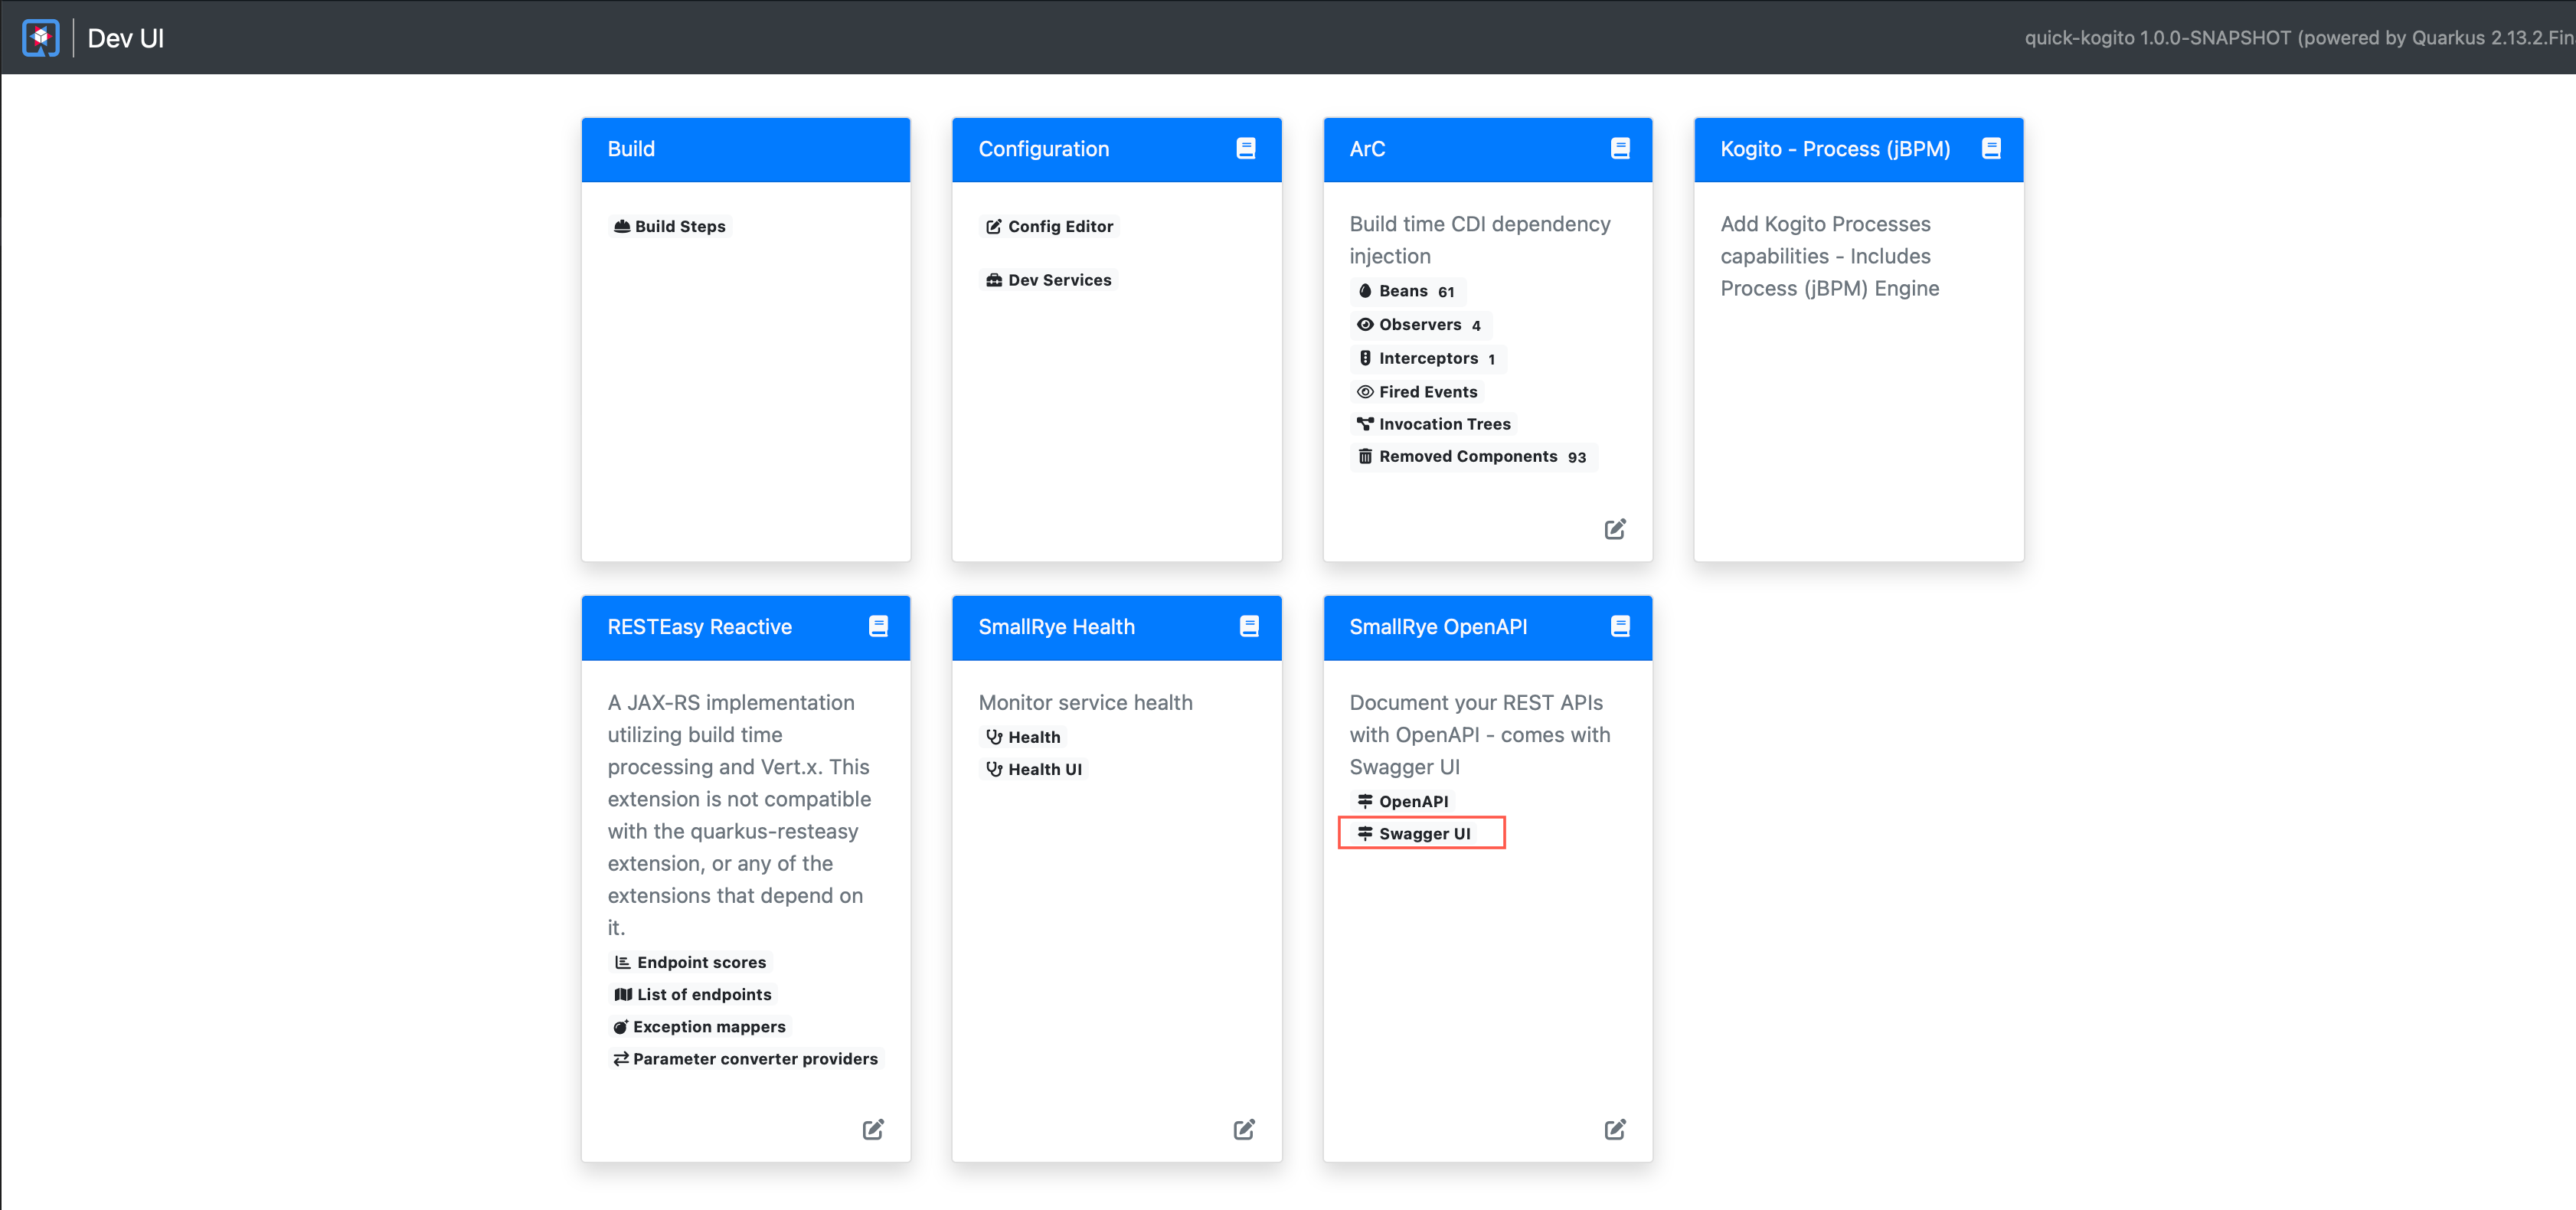Click the SmallRye Health card title
The width and height of the screenshot is (2576, 1210).
pos(1056,627)
